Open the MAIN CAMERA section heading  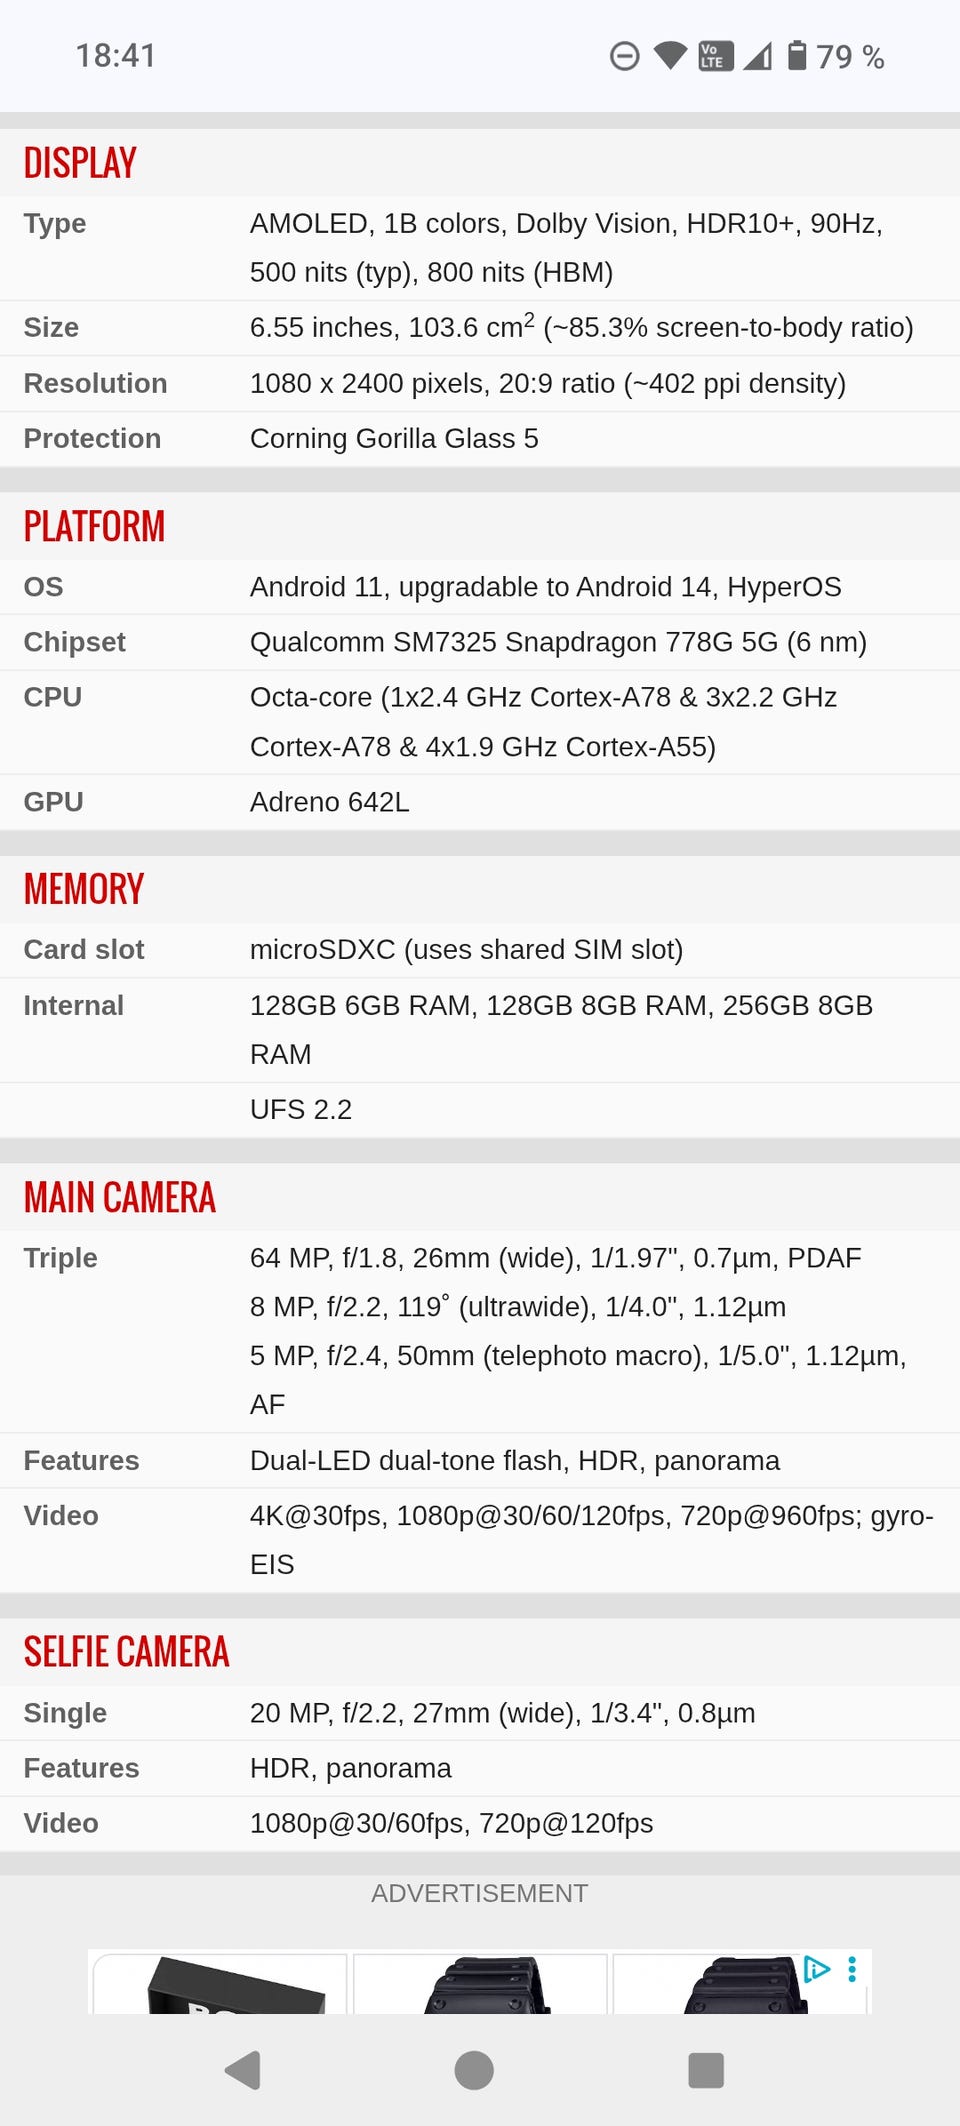pyautogui.click(x=120, y=1197)
